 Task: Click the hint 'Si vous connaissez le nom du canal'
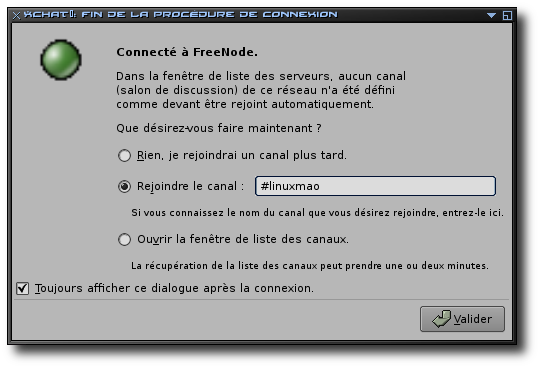[x=317, y=213]
